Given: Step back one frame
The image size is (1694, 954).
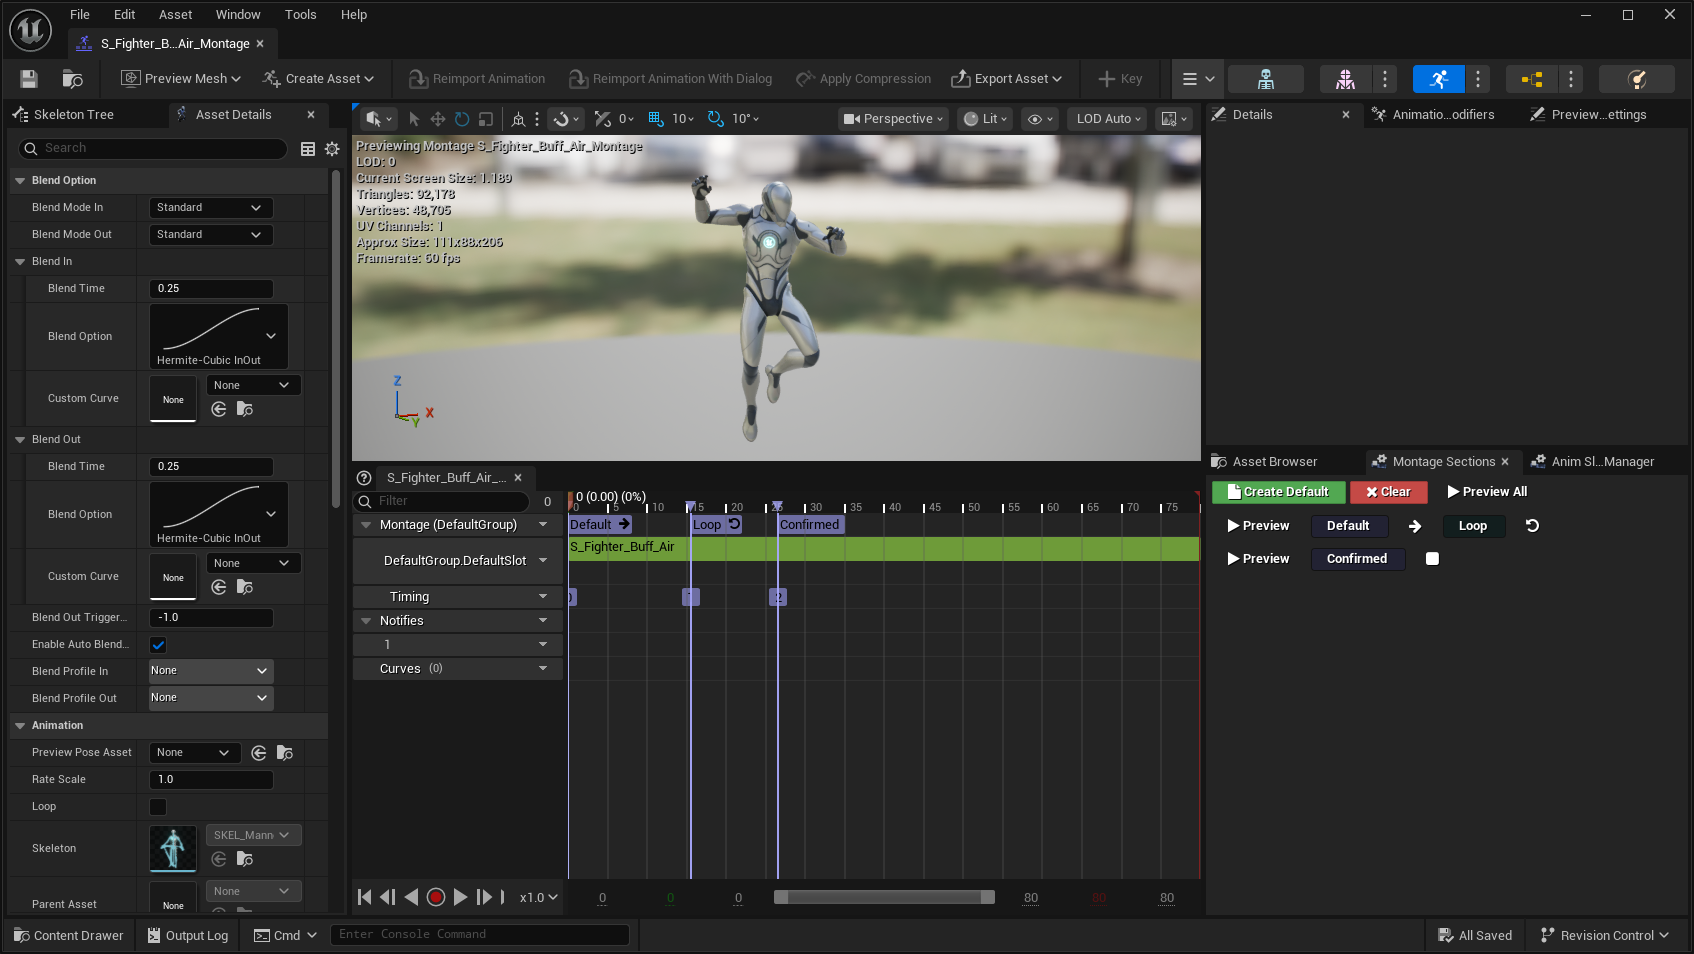Looking at the screenshot, I should tap(388, 898).
